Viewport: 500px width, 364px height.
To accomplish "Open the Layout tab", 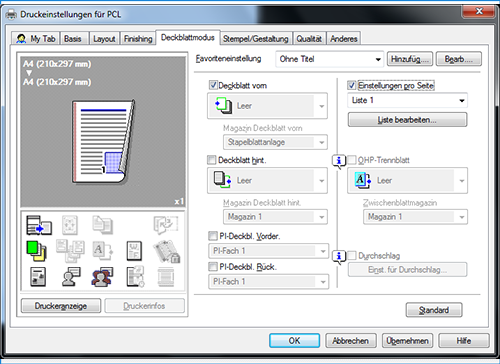I will point(104,39).
